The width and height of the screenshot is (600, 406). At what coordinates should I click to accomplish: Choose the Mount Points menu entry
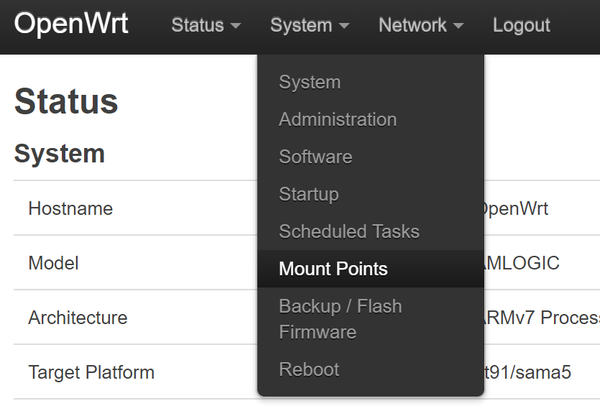click(x=370, y=269)
